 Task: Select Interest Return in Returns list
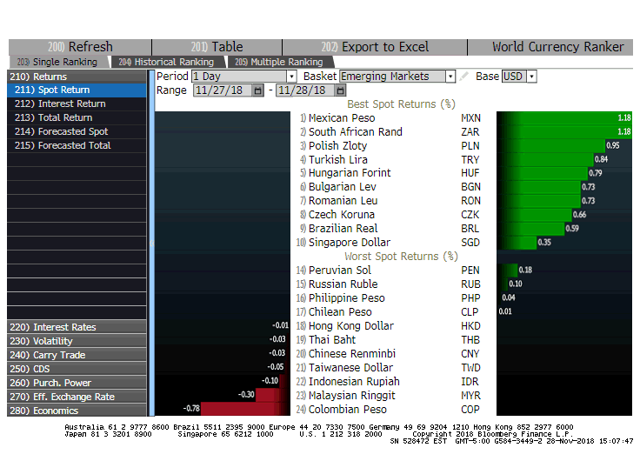77,104
